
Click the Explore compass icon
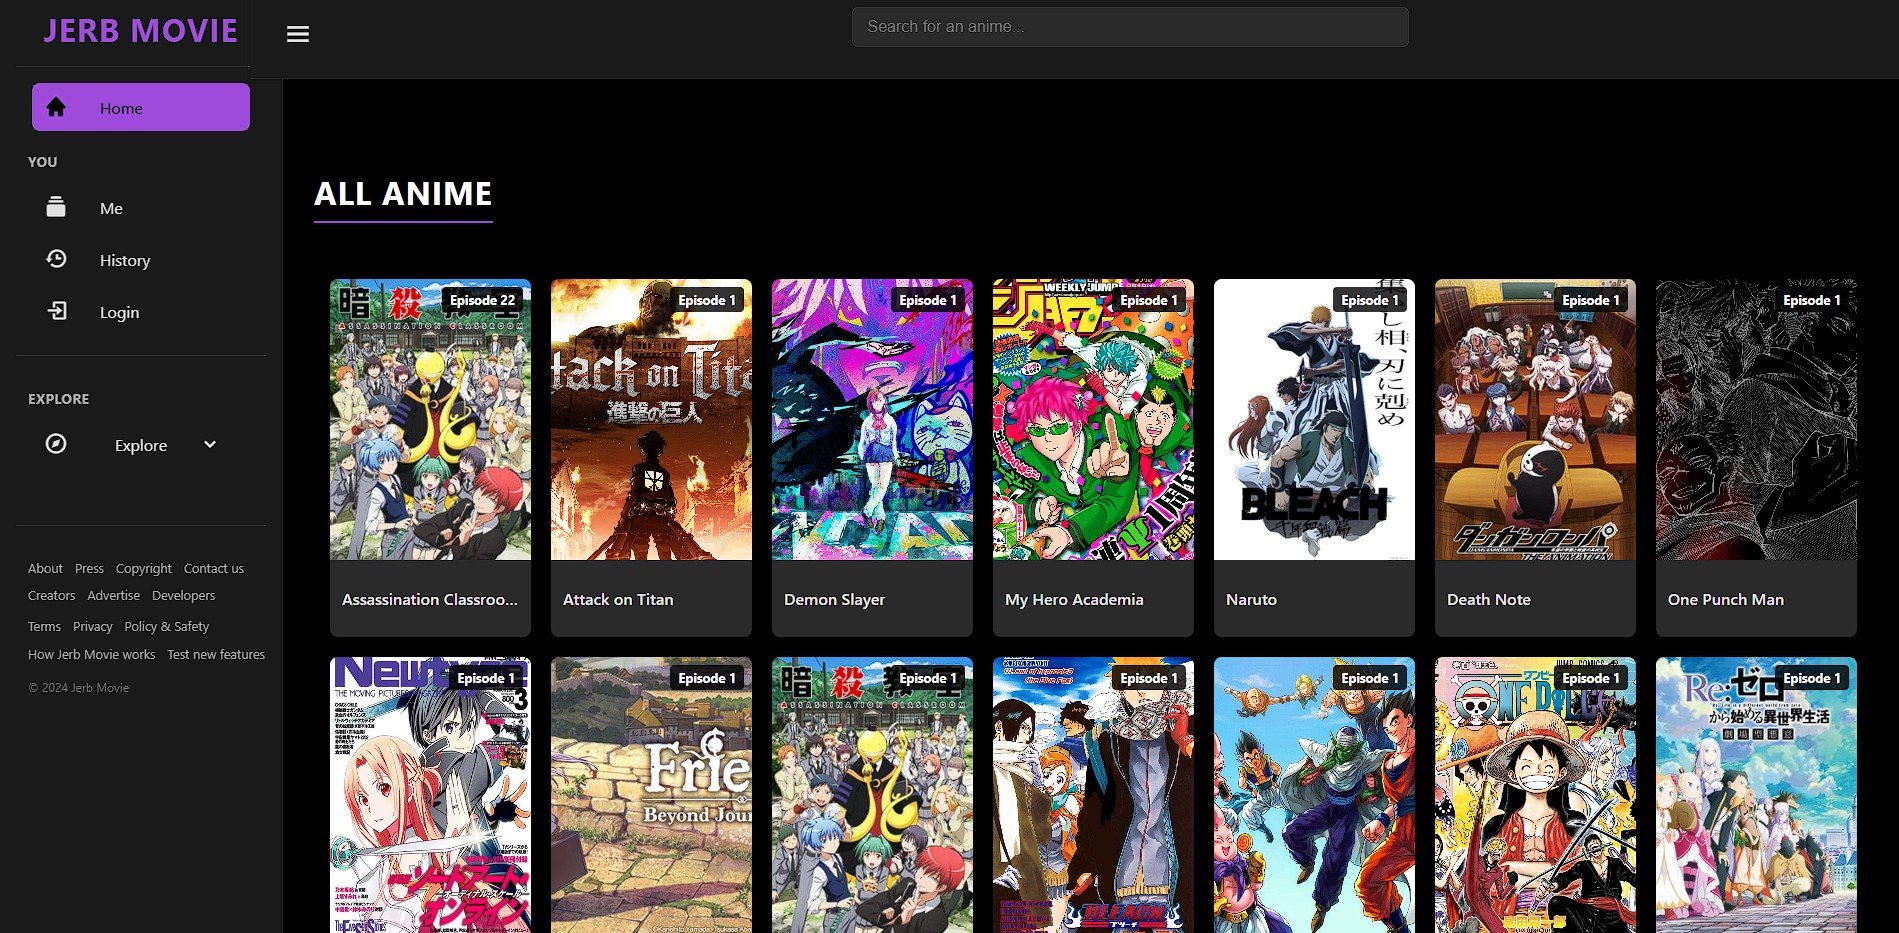[56, 444]
